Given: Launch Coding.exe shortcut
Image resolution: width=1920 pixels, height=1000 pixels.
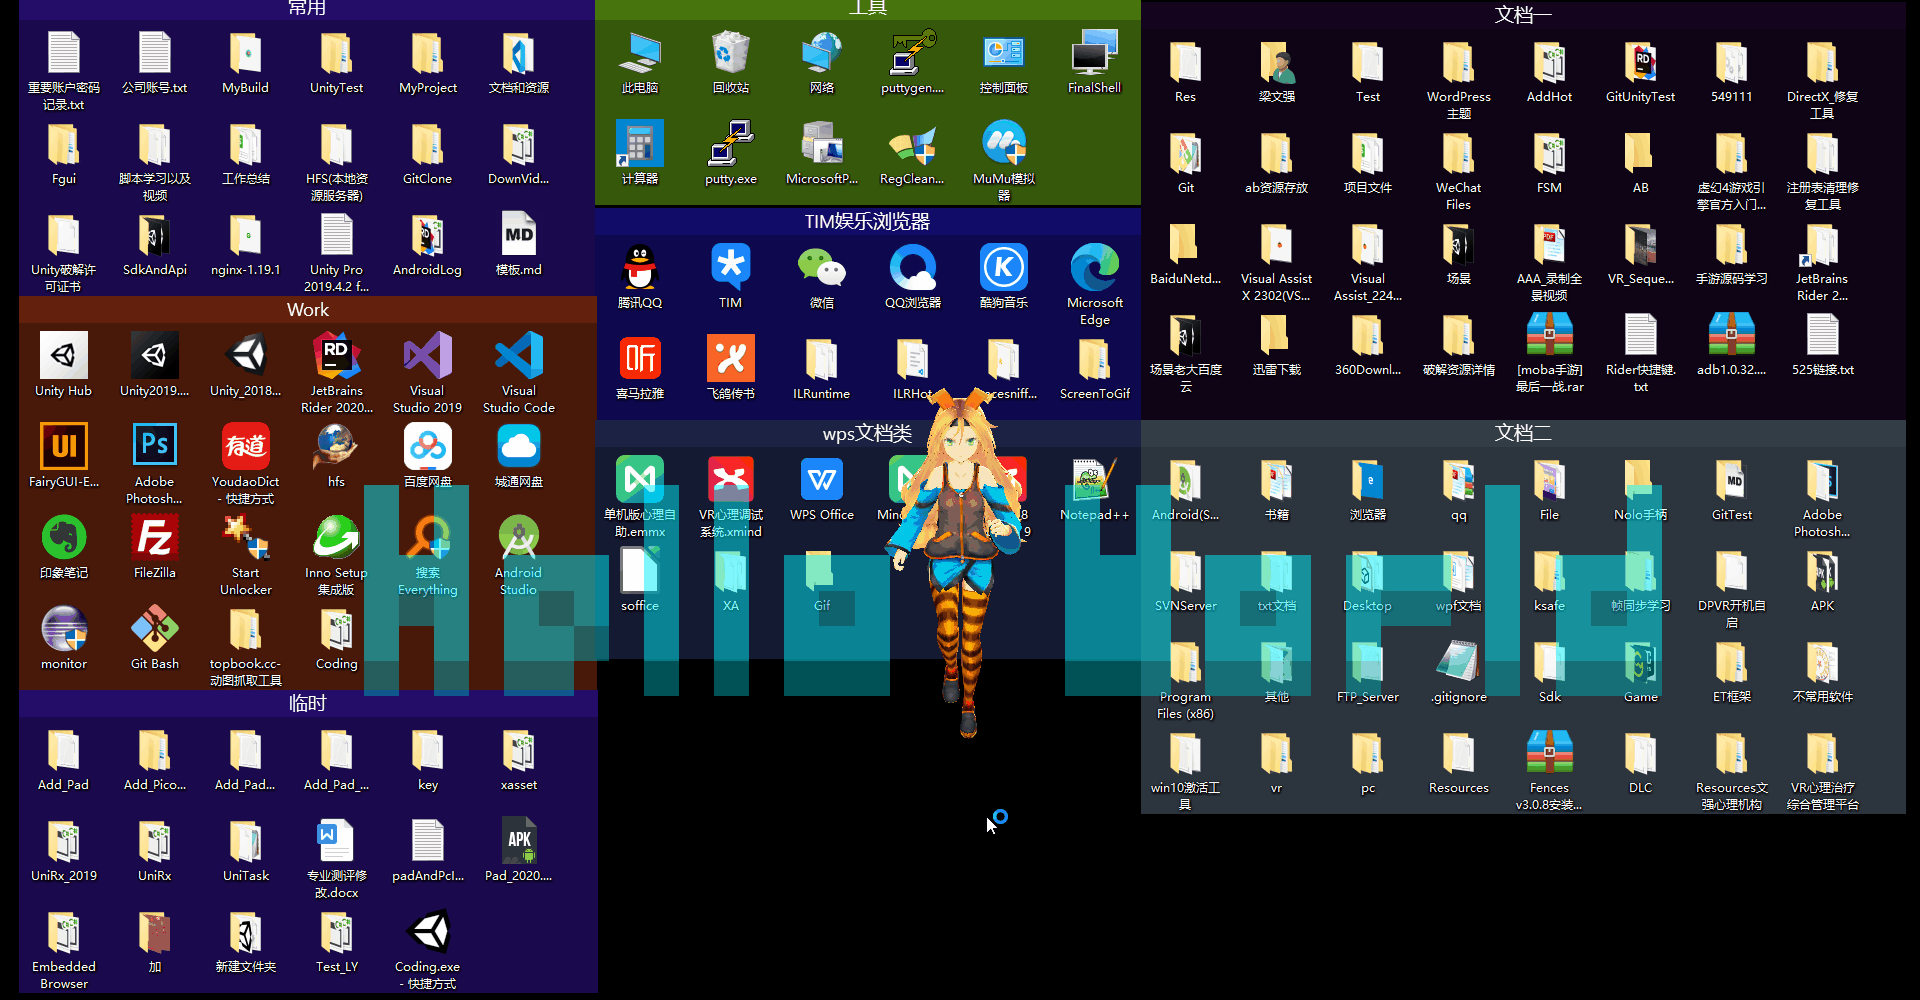Looking at the screenshot, I should pyautogui.click(x=427, y=949).
